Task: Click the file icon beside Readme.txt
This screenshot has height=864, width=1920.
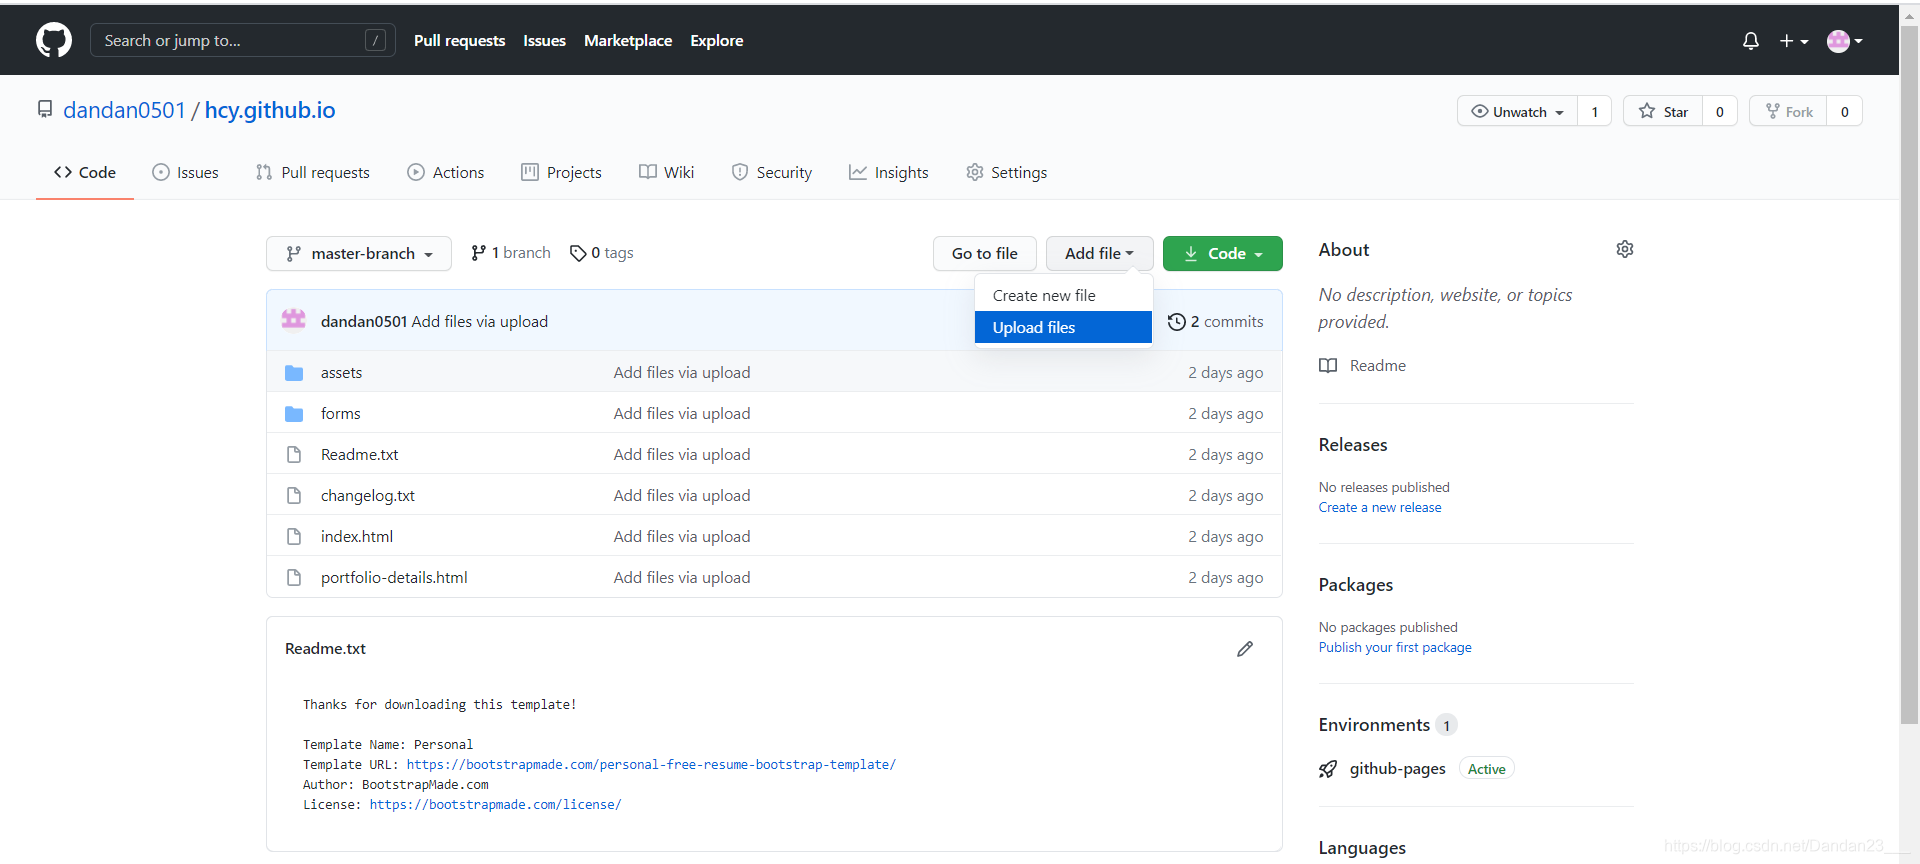Action: click(294, 455)
